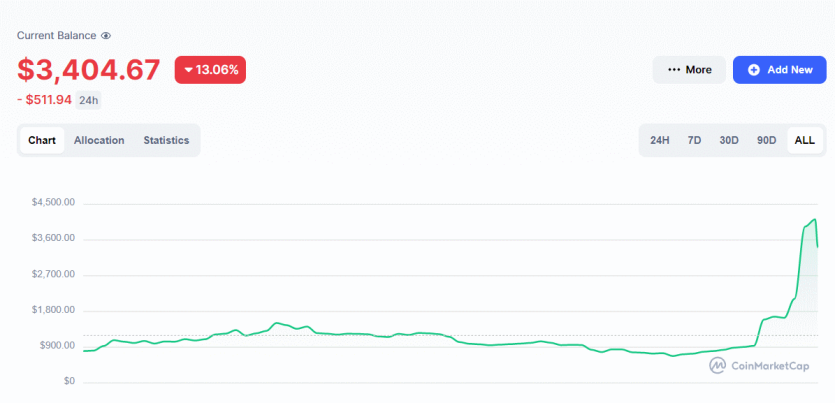Image resolution: width=835 pixels, height=403 pixels.
Task: Click the plus icon in Add New
Action: [x=753, y=70]
